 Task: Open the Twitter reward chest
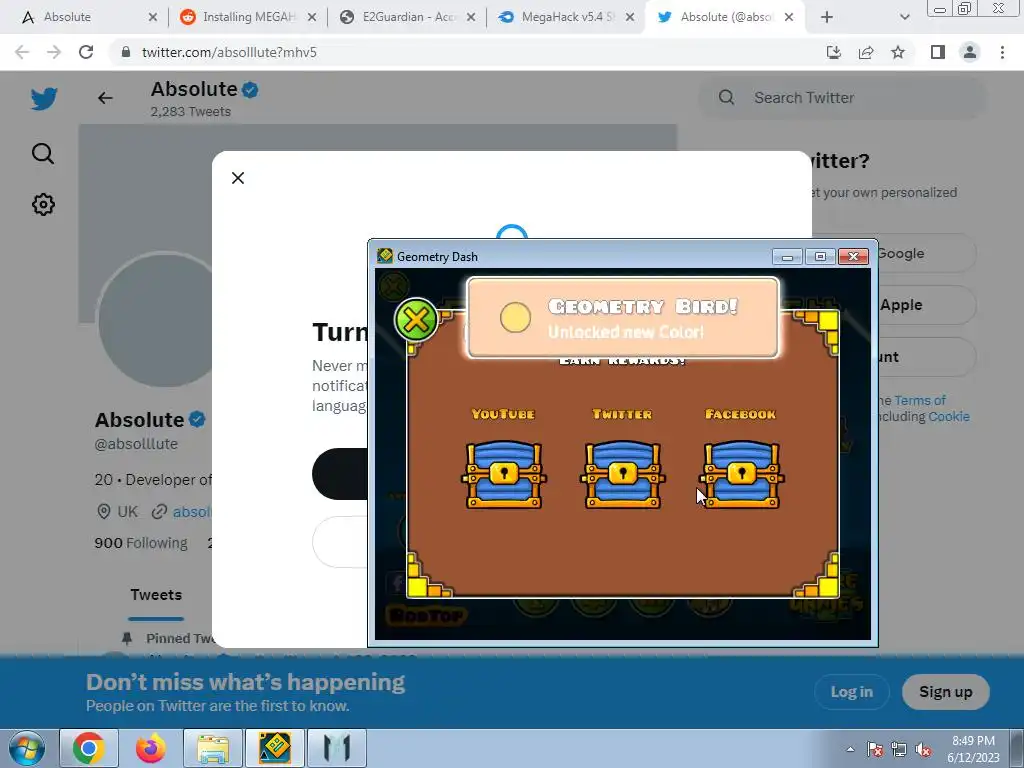[622, 475]
